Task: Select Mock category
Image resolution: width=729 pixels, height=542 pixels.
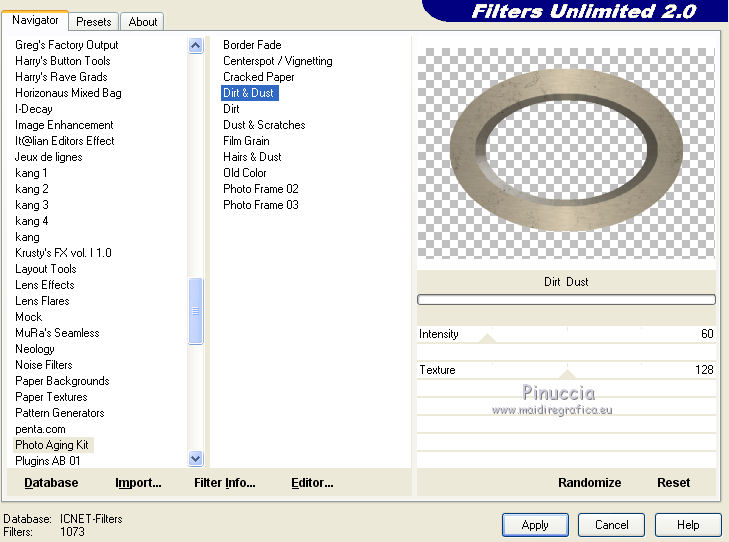Action: point(28,317)
